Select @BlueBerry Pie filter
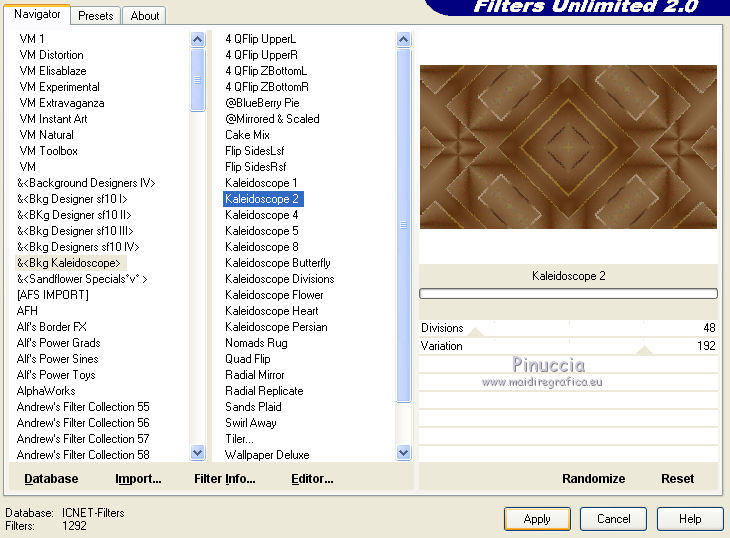Viewport: 730px width, 538px height. (x=262, y=103)
